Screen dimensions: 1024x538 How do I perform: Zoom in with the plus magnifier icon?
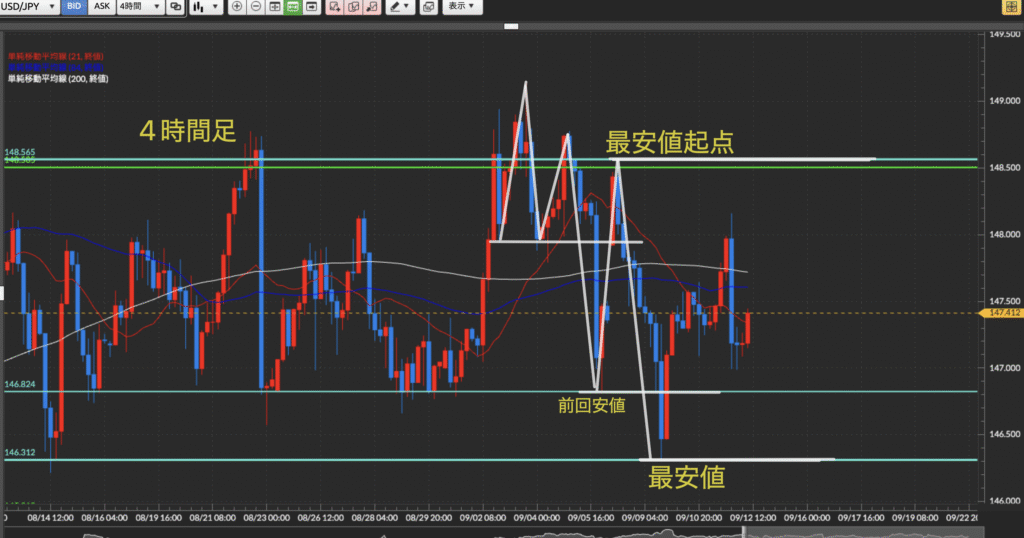tap(237, 7)
